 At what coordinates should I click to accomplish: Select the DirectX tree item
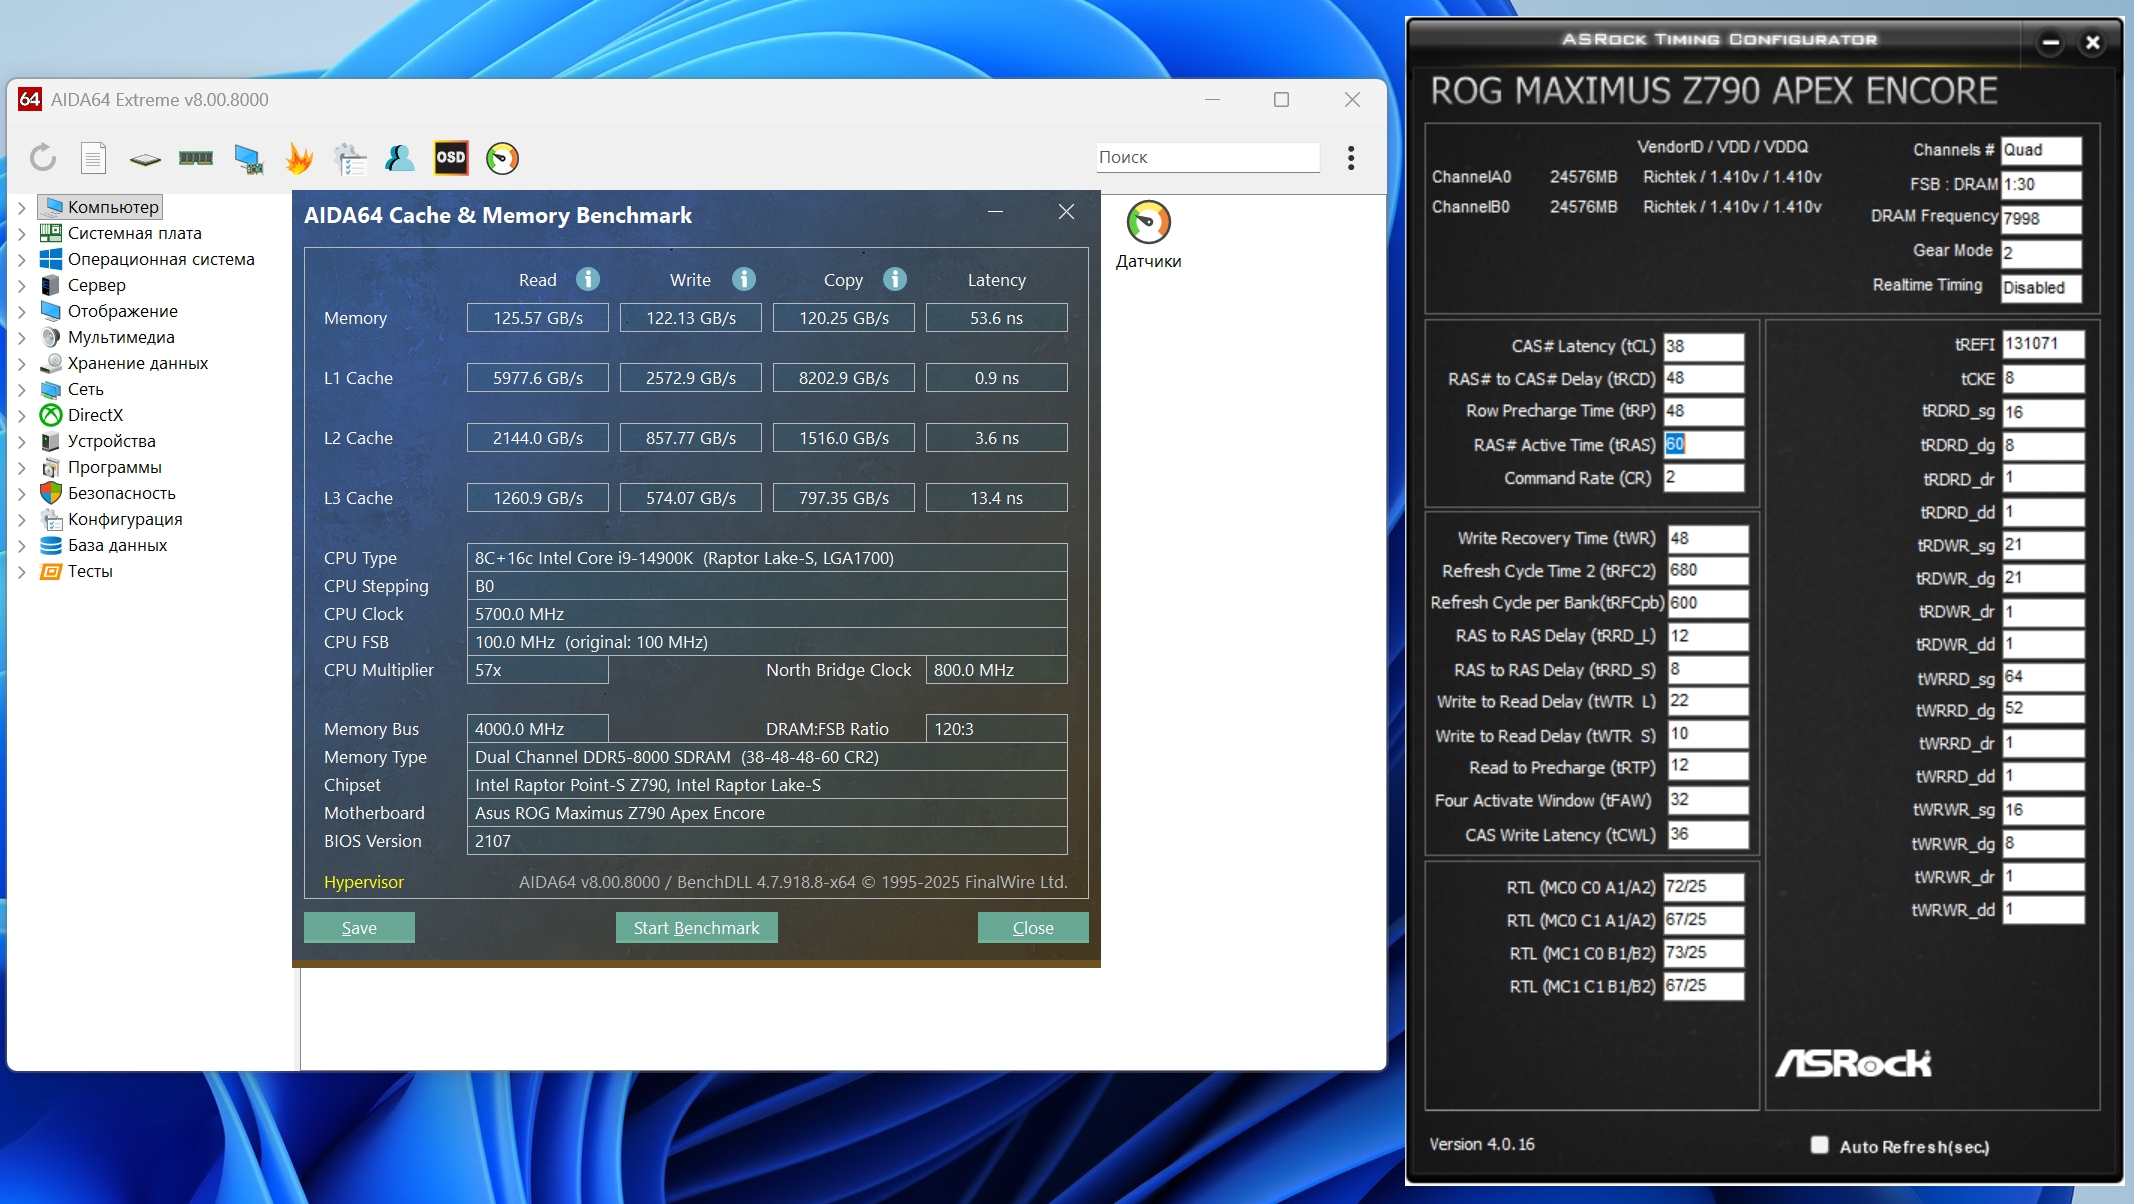(x=95, y=415)
